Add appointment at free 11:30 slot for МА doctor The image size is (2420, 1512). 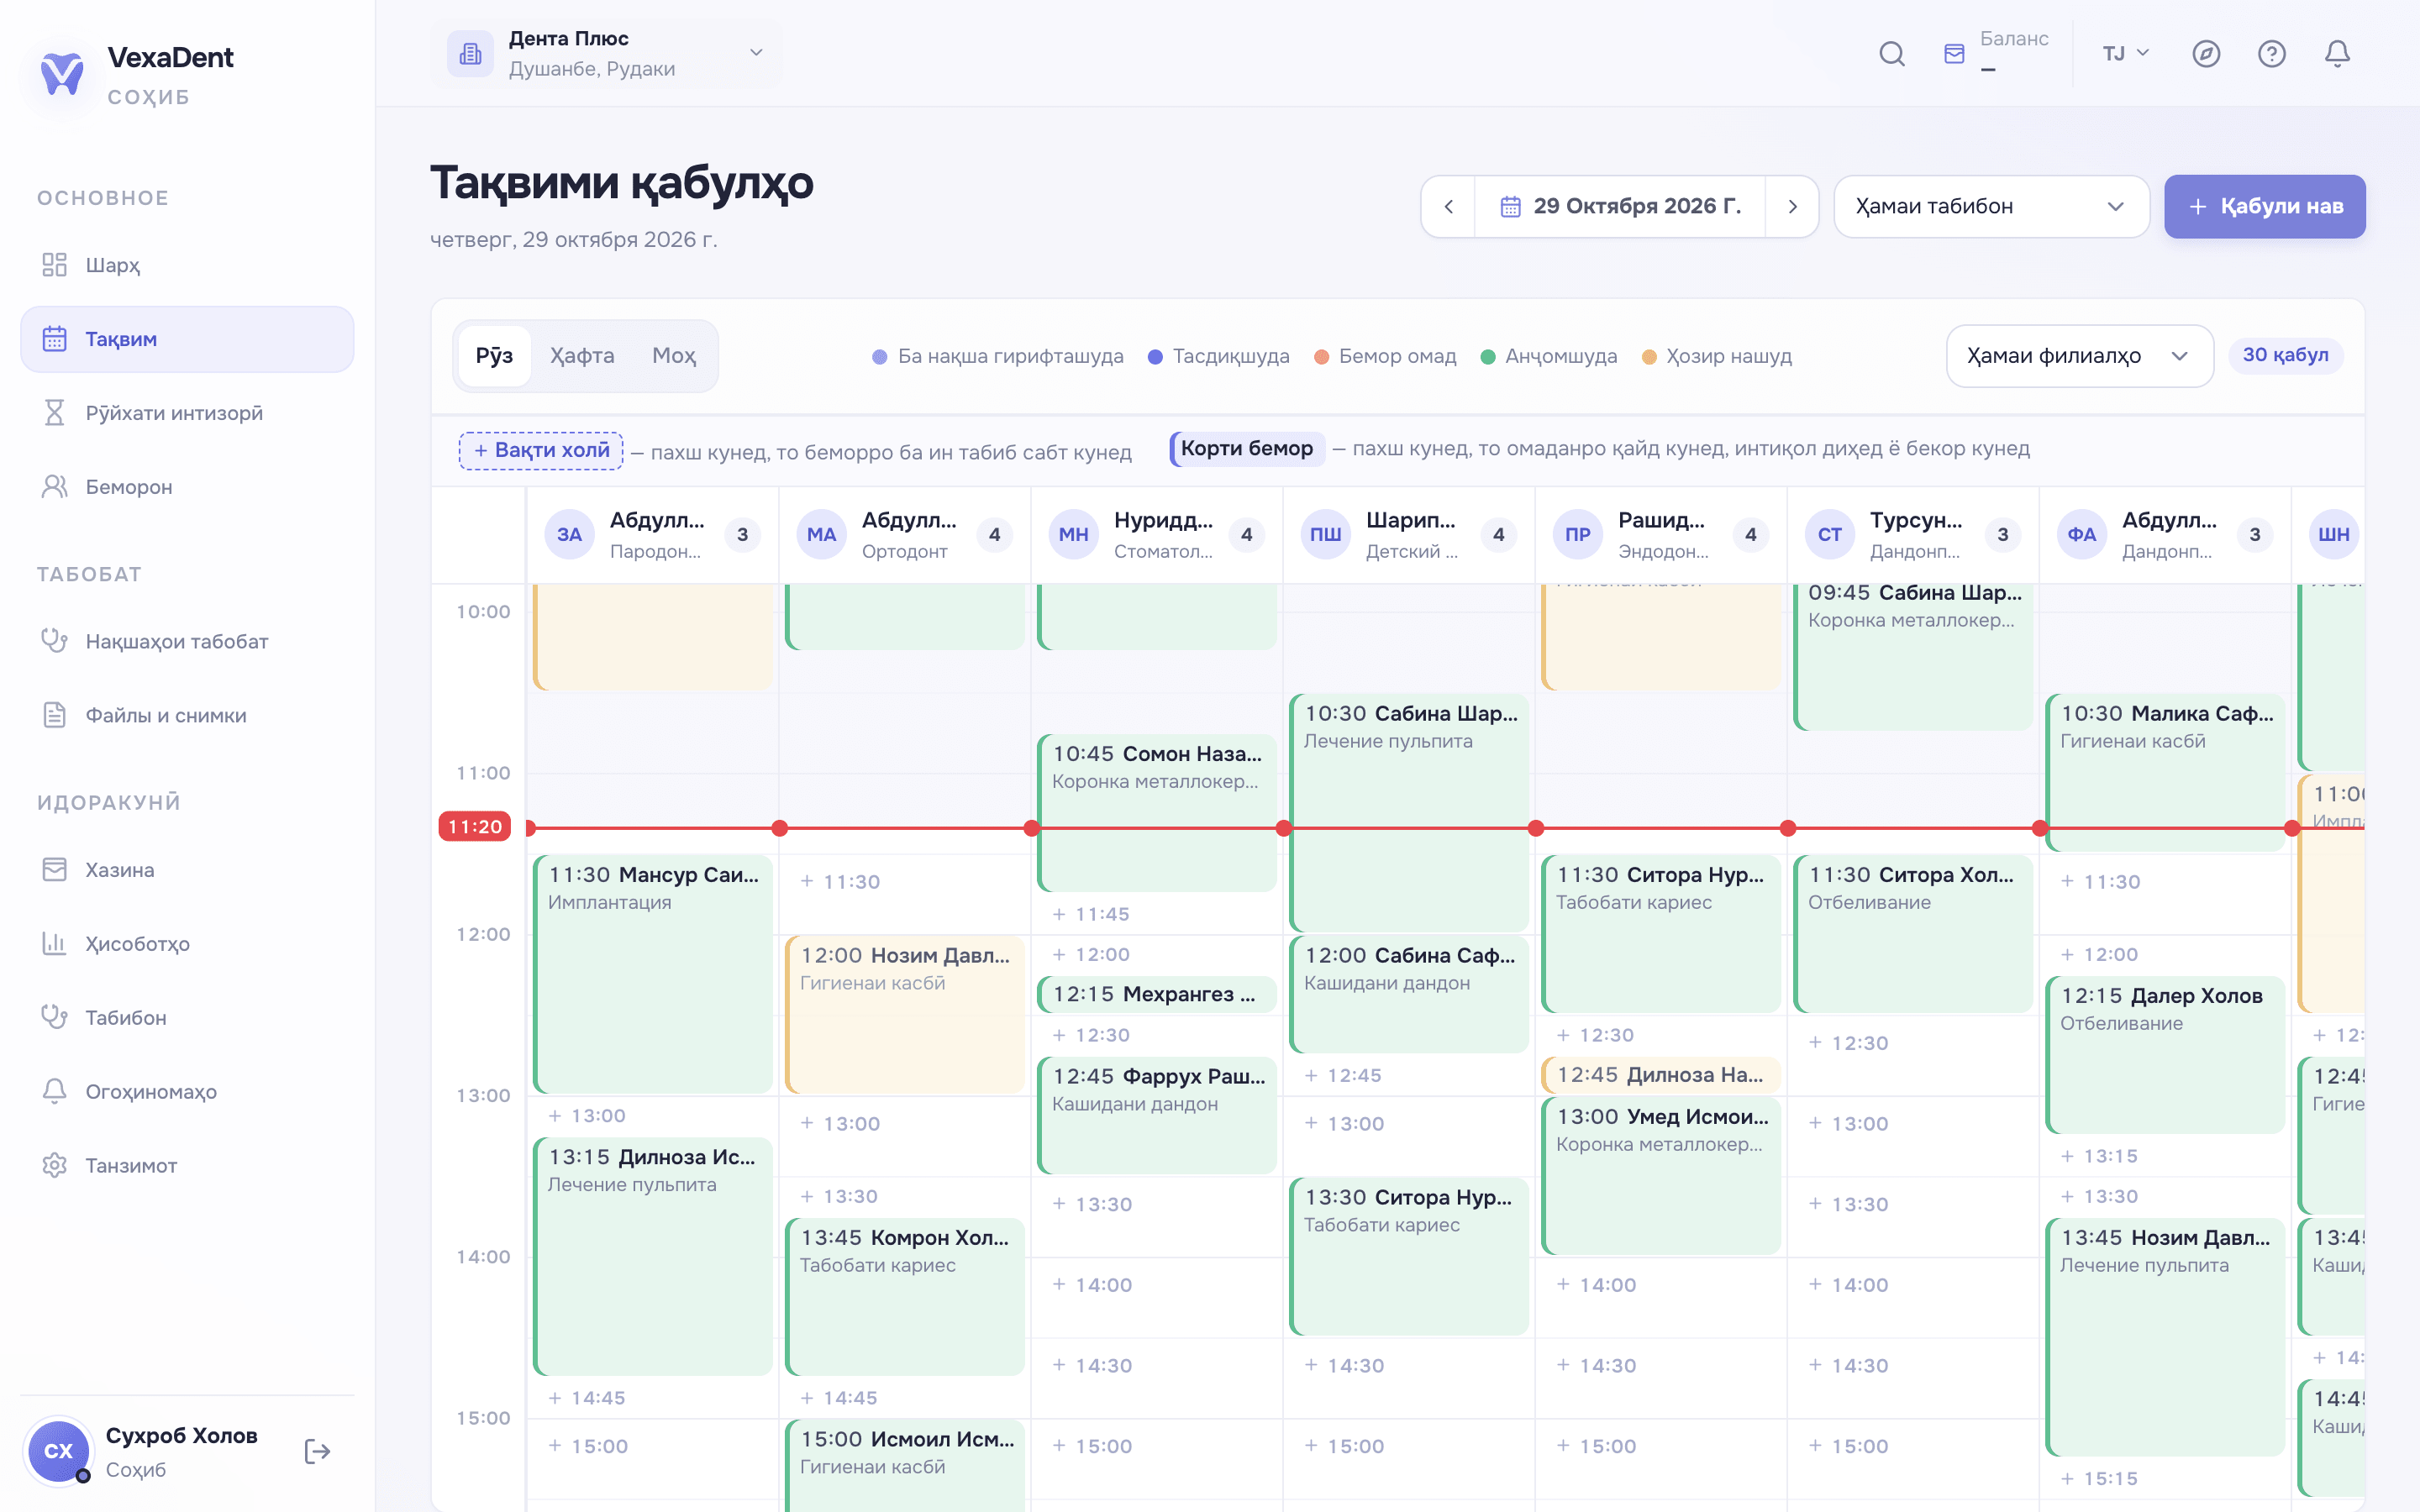904,882
